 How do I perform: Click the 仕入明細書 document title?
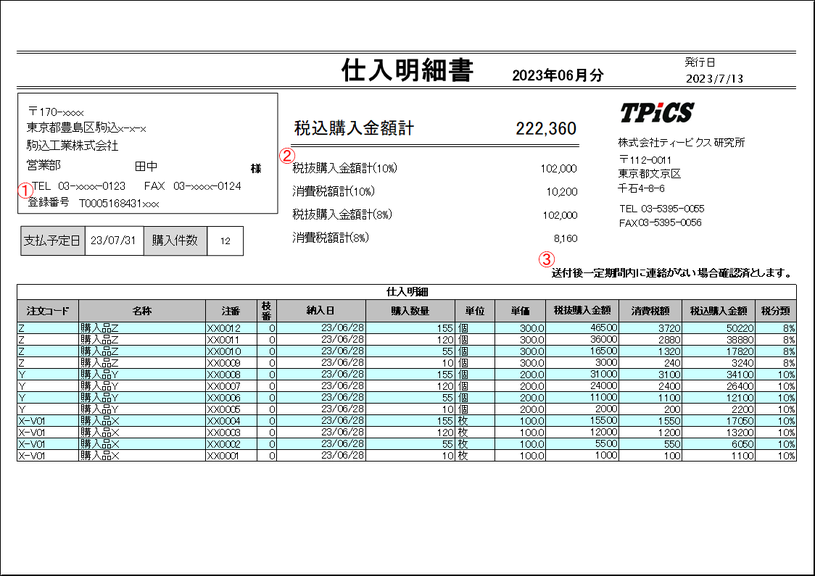tap(407, 70)
